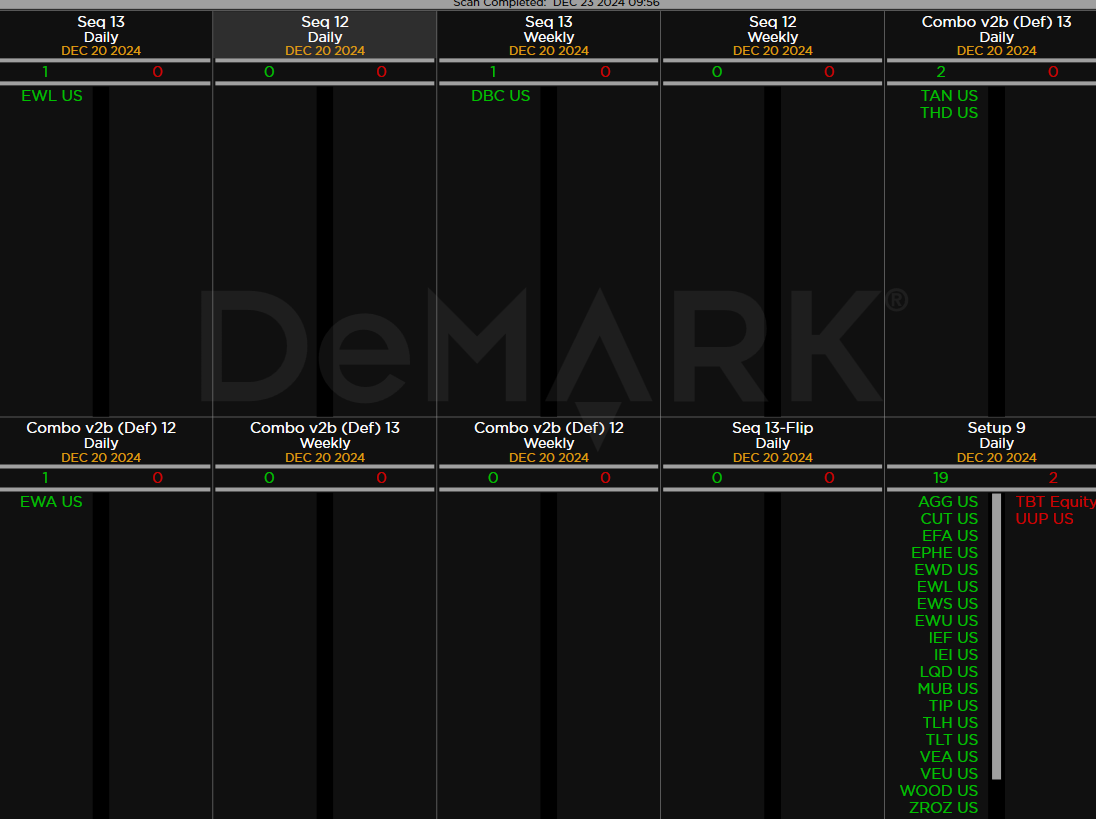Click red count 0 under Combo v2b 12 Weekly
The image size is (1096, 819).
(x=605, y=478)
